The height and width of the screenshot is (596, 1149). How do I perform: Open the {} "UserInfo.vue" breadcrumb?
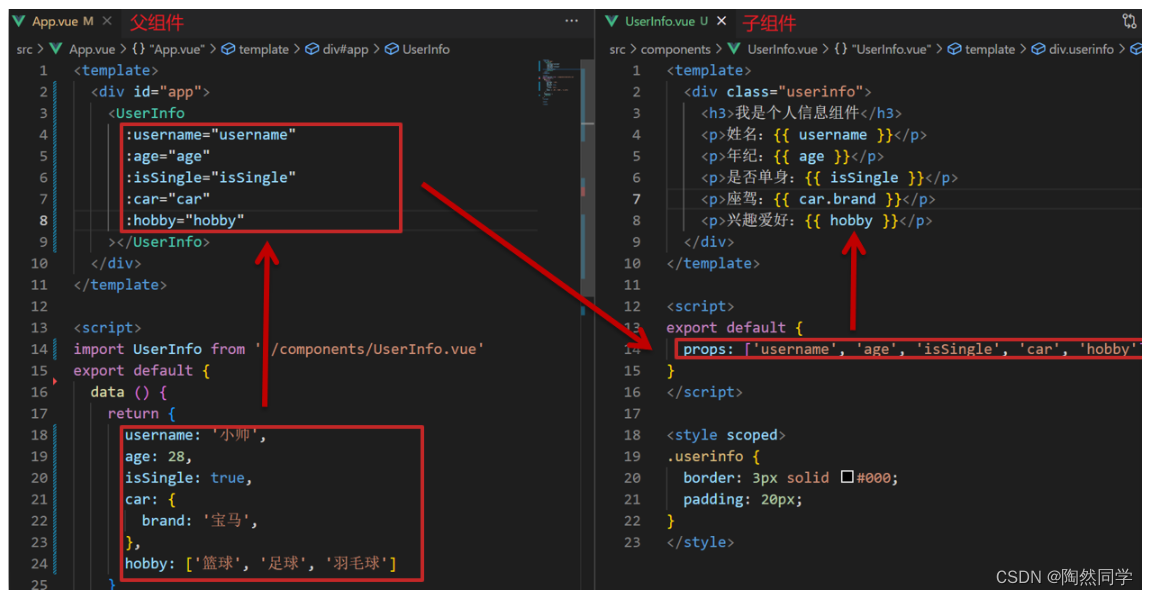(882, 49)
